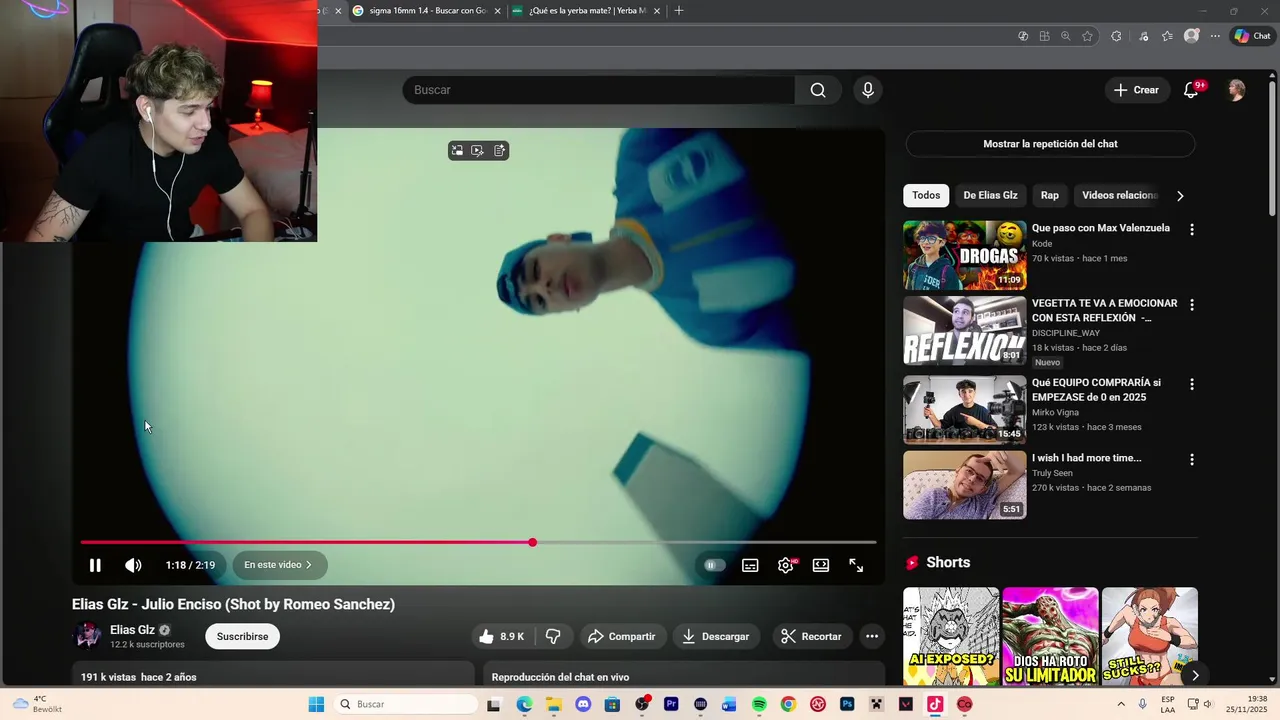Click 'Mostrar la repetición del chat' button
This screenshot has height=720, width=1280.
1050,144
